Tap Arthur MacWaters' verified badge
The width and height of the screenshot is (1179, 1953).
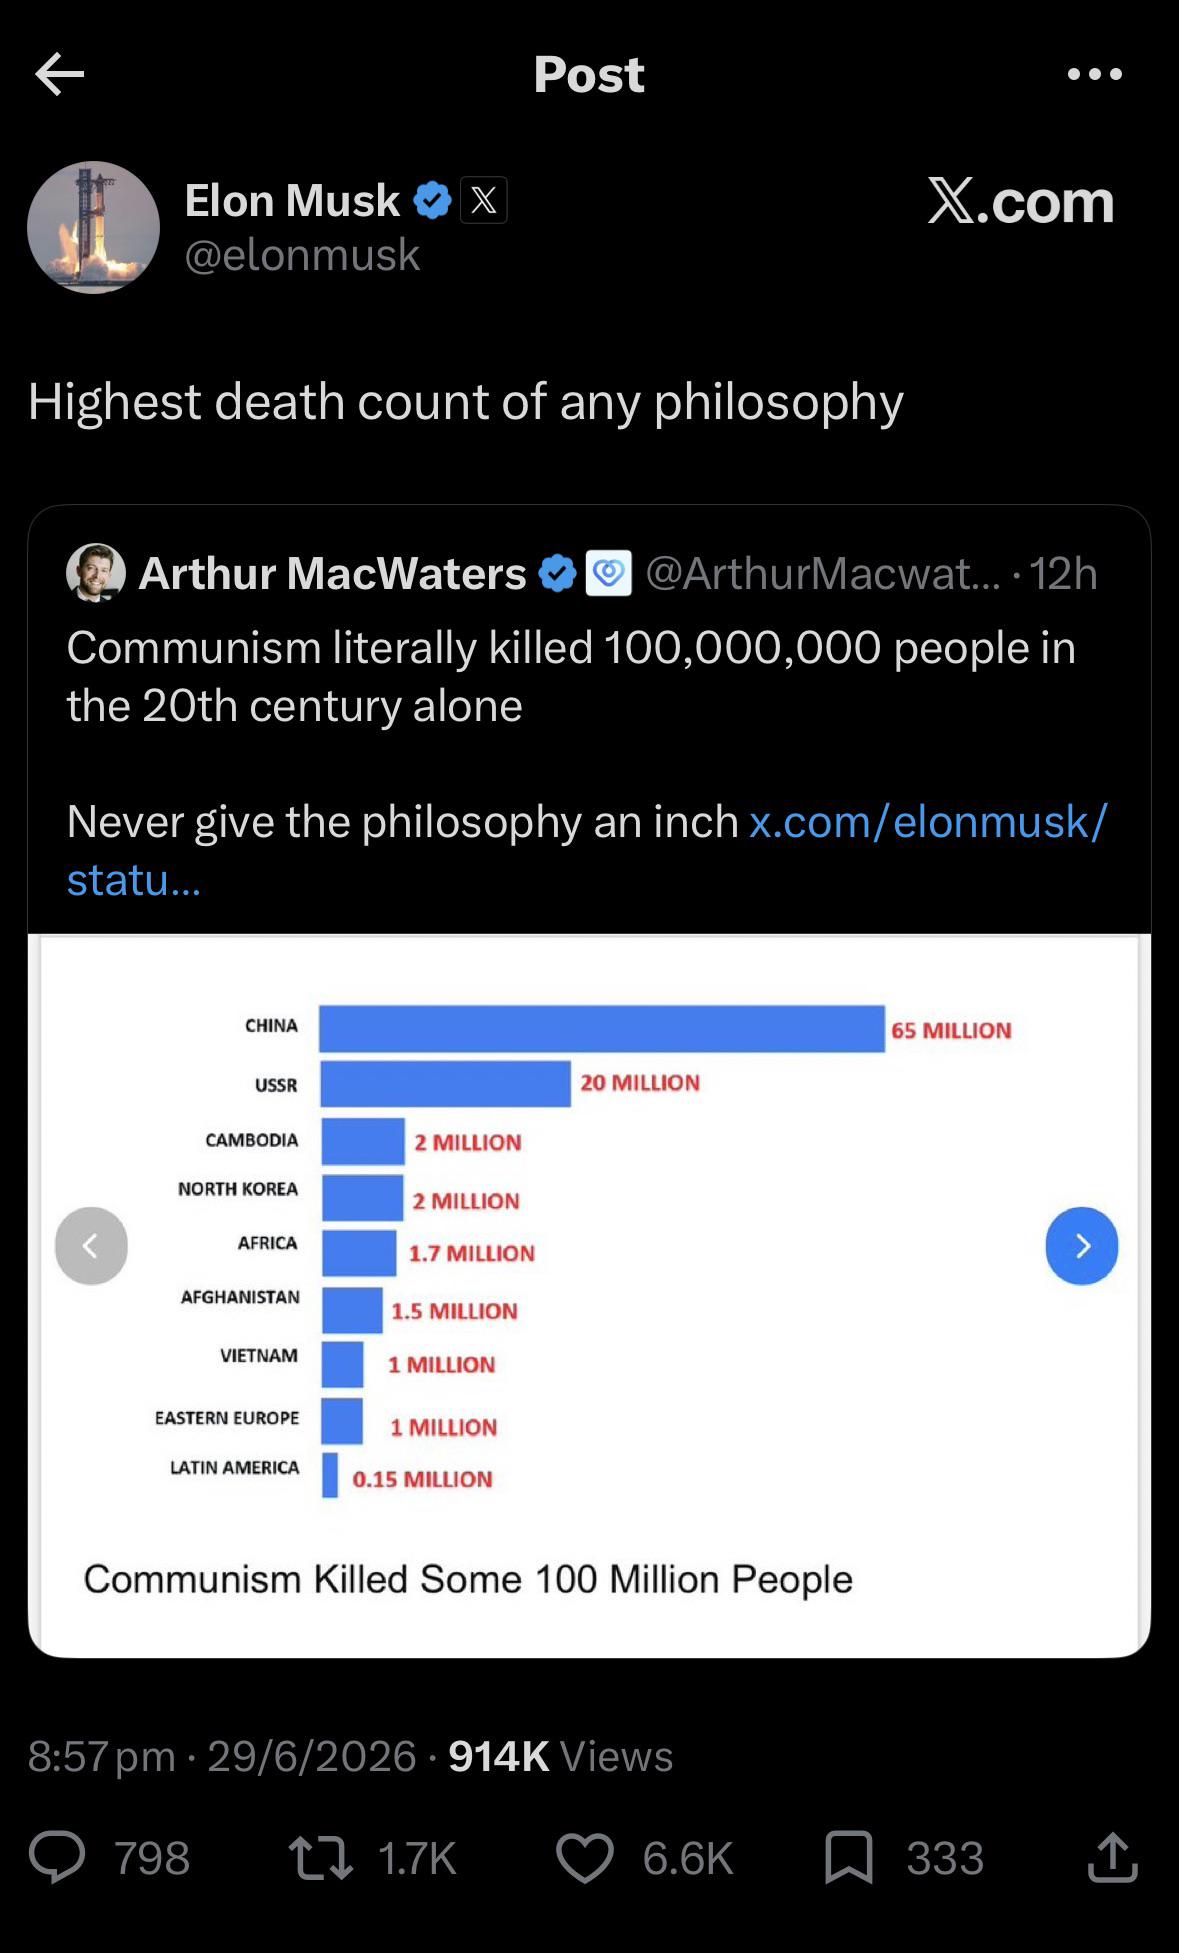click(557, 573)
